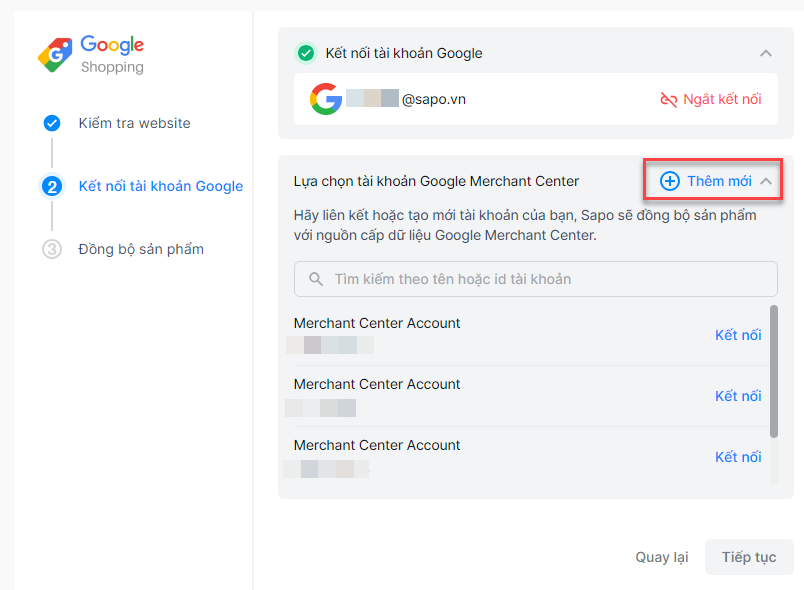Connect the second Merchant Center Account
804x590 pixels.
(x=738, y=396)
